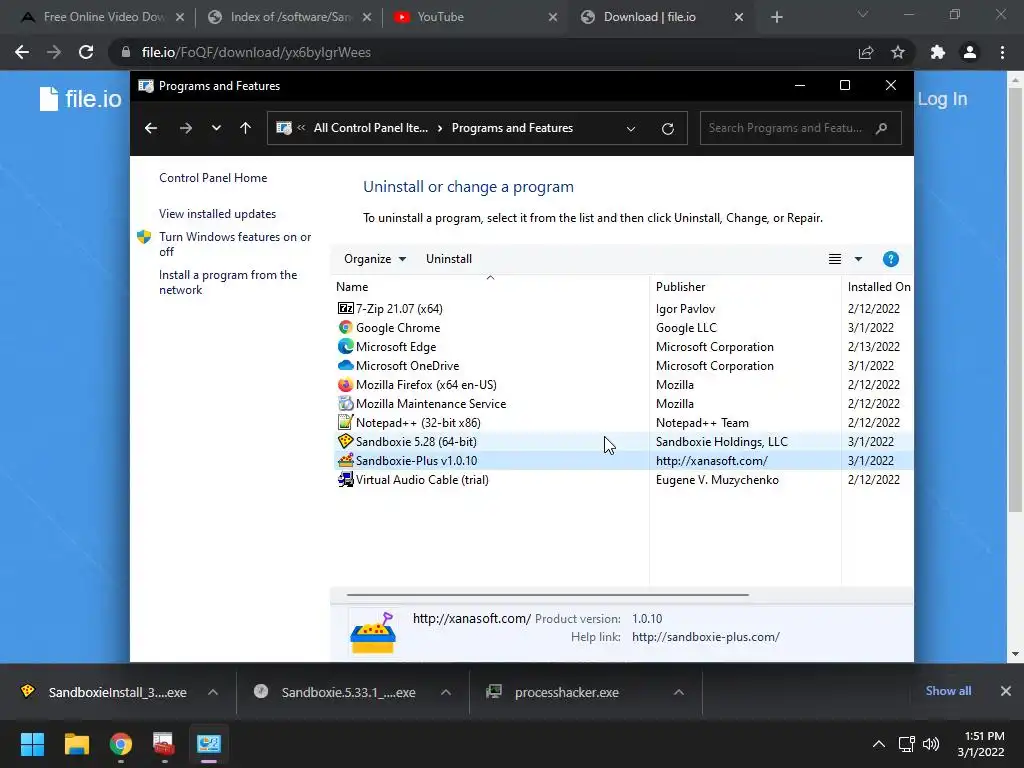Viewport: 1024px width, 768px height.
Task: Click the Mozilla Firefox icon in list
Action: click(345, 384)
